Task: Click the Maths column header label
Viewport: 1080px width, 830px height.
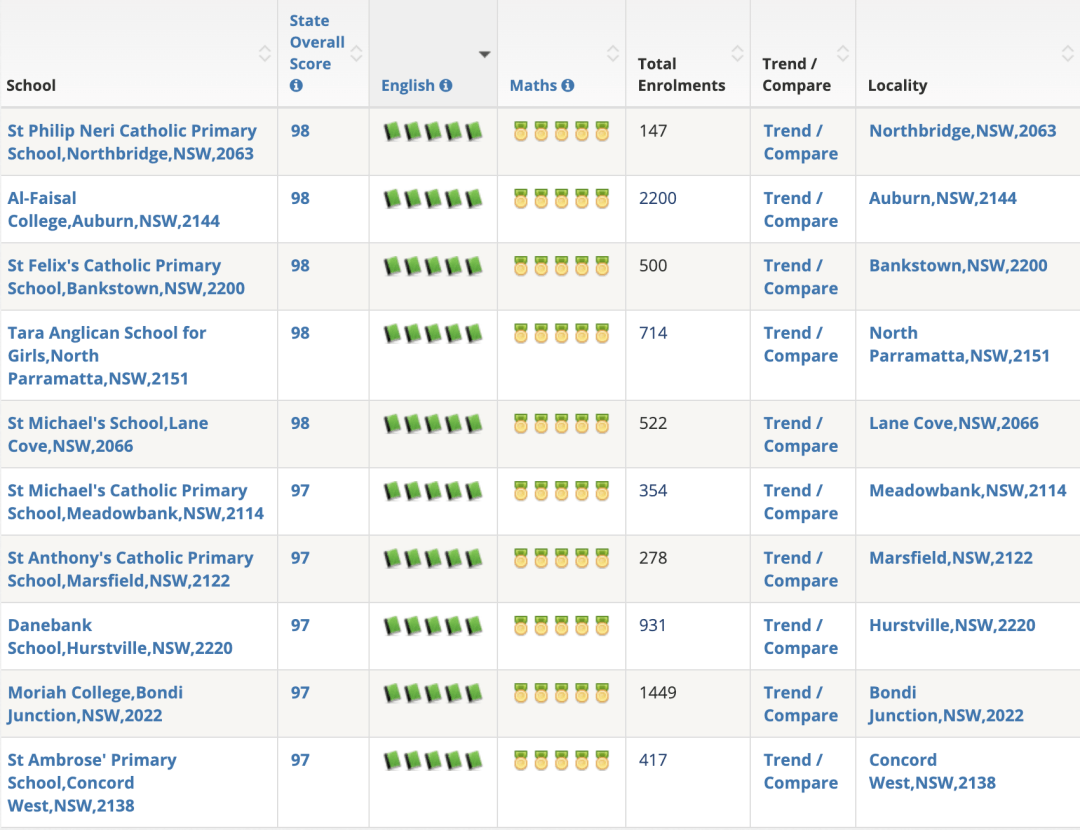Action: tap(533, 85)
